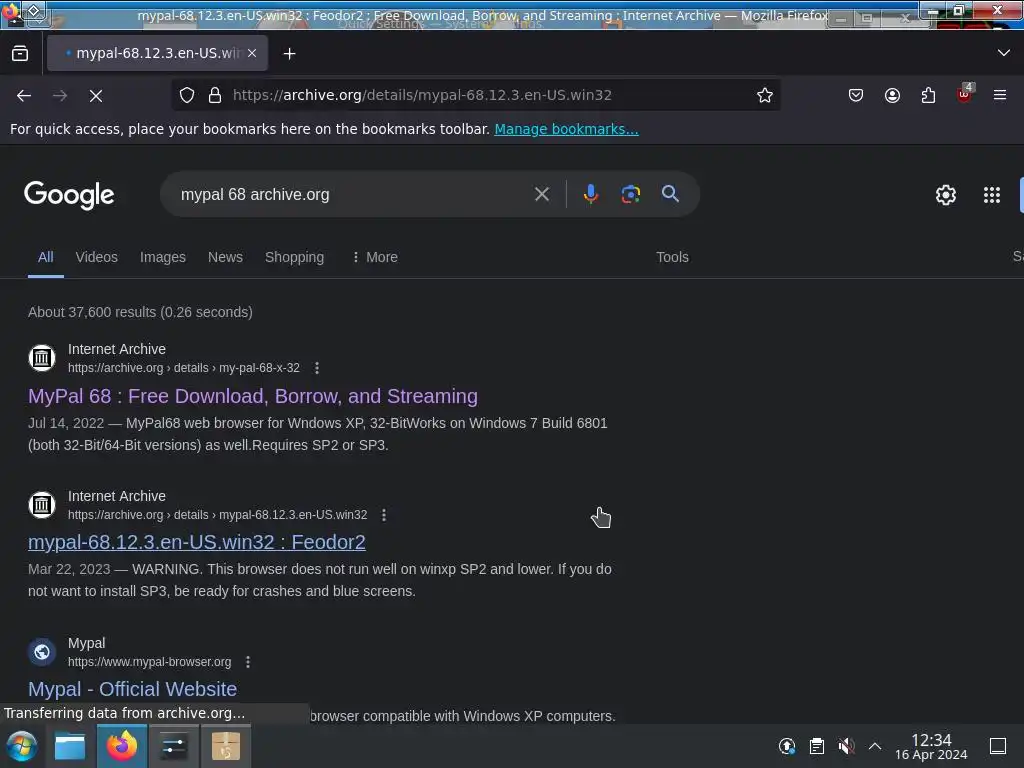Bookmark this page with the star

point(765,95)
